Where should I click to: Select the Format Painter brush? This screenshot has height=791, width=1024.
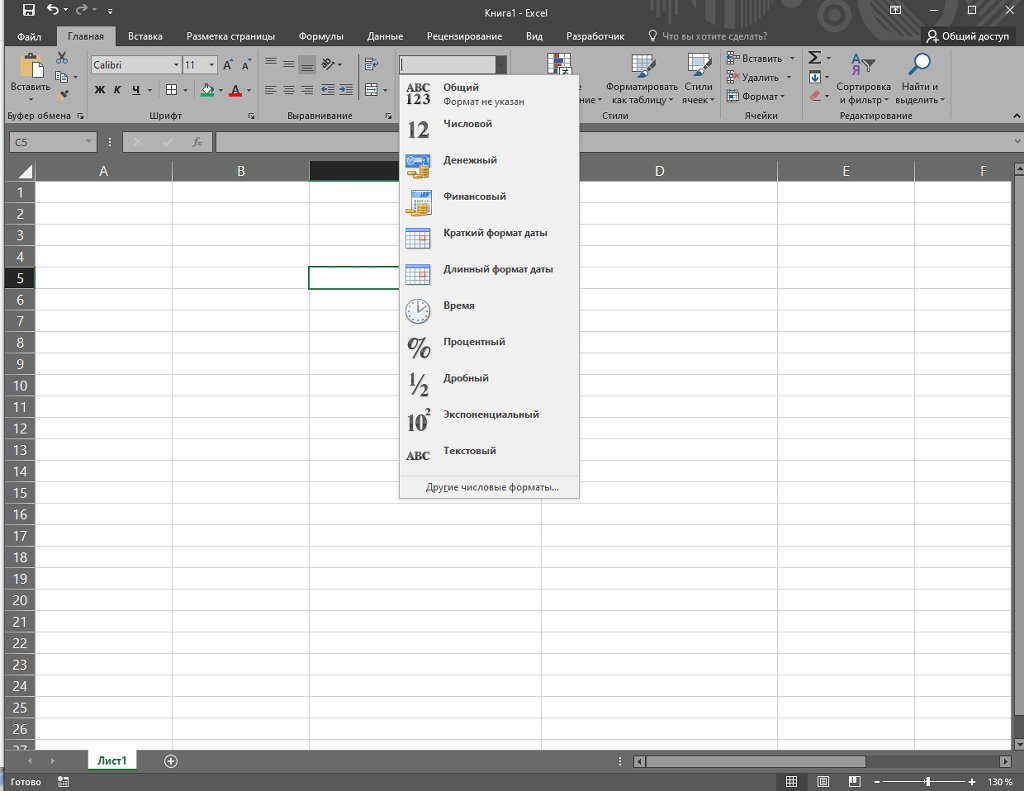click(62, 95)
